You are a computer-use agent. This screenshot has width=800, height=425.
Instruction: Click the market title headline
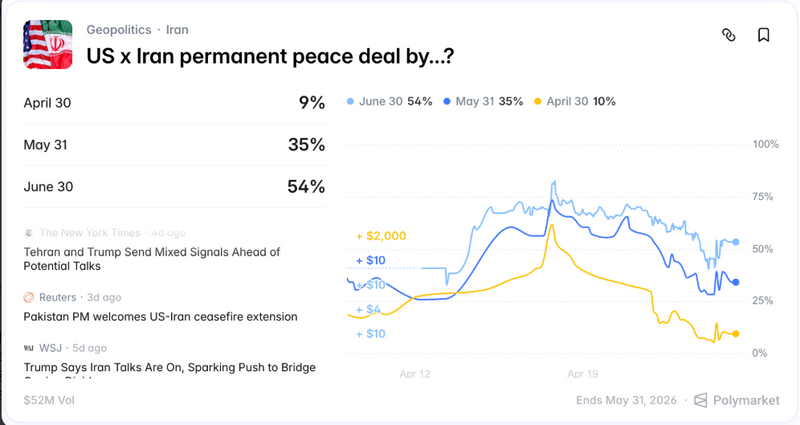tap(270, 57)
